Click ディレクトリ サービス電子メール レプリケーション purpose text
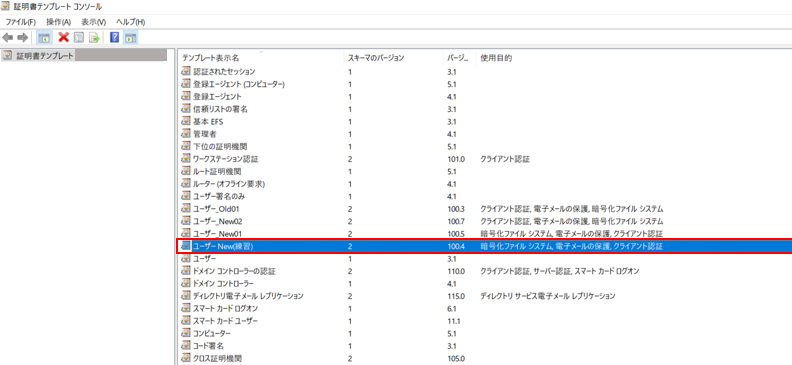The width and height of the screenshot is (792, 365). point(548,296)
